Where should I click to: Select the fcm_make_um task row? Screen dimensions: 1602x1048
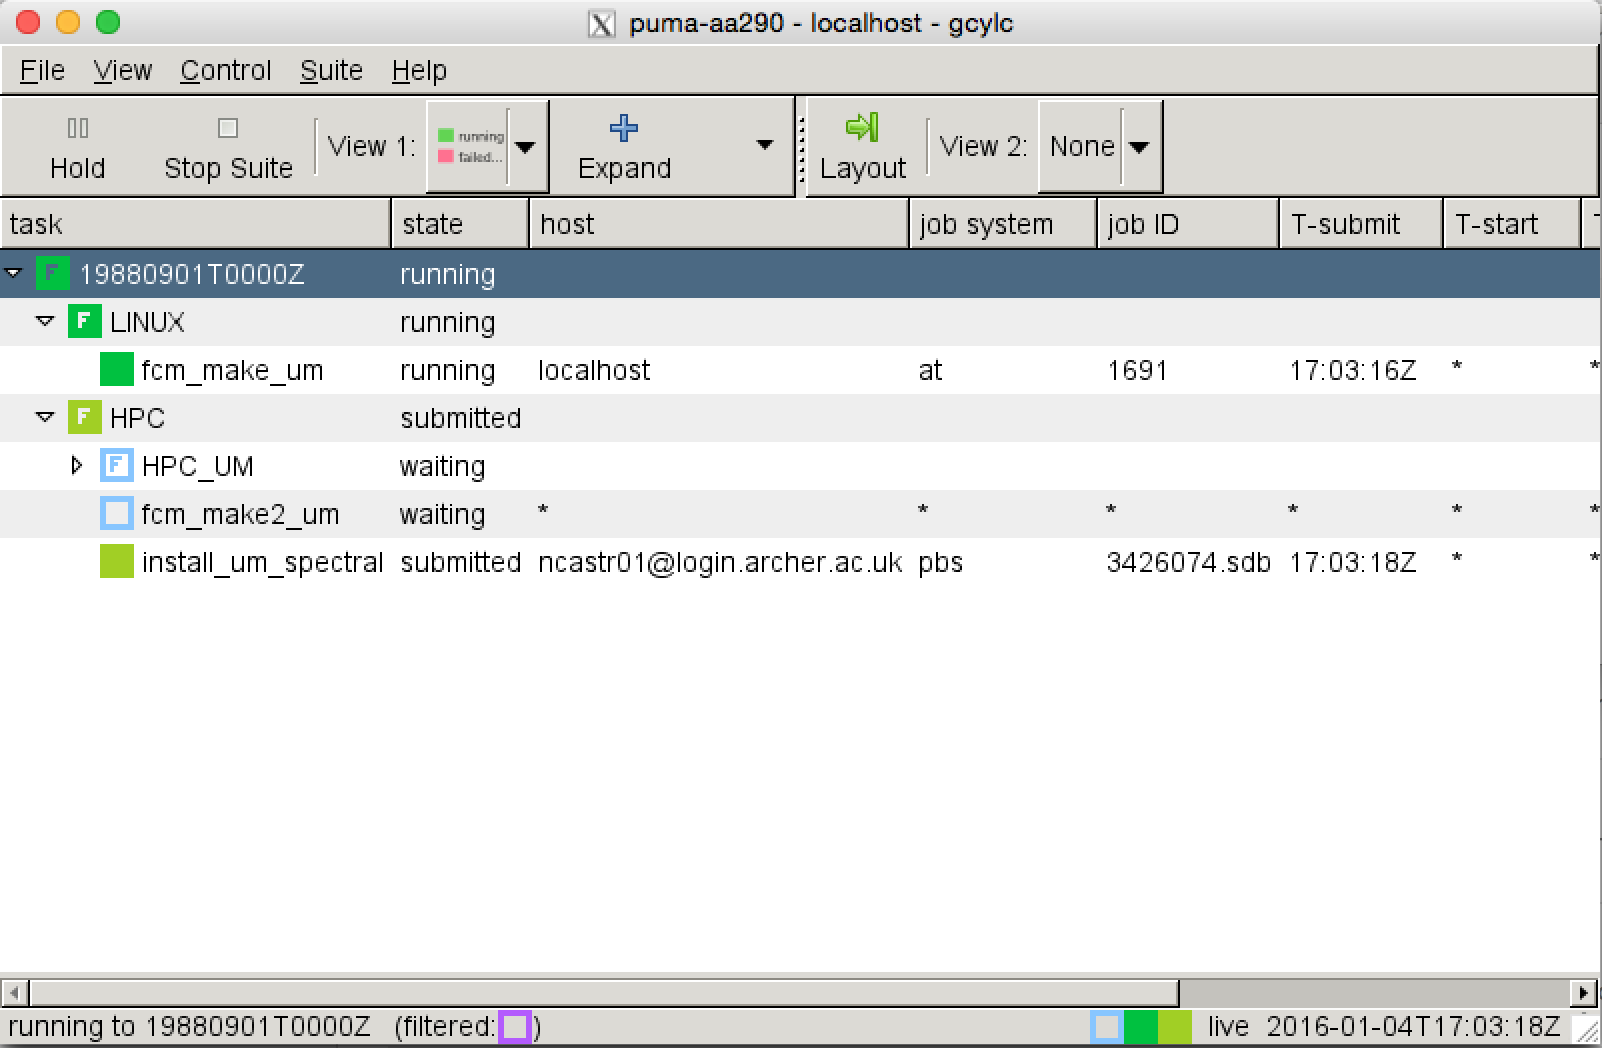(800, 370)
